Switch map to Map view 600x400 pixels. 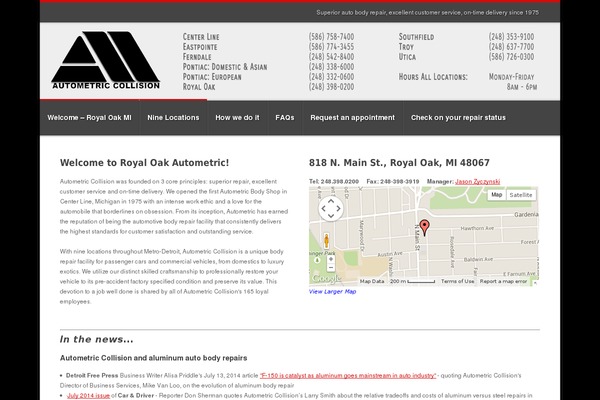tap(497, 195)
